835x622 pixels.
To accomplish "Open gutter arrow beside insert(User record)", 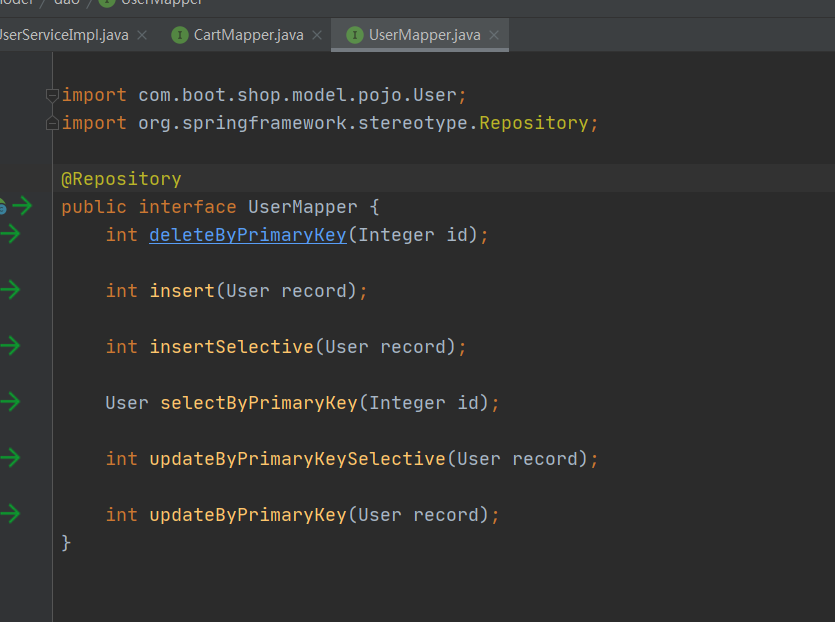I will point(10,290).
